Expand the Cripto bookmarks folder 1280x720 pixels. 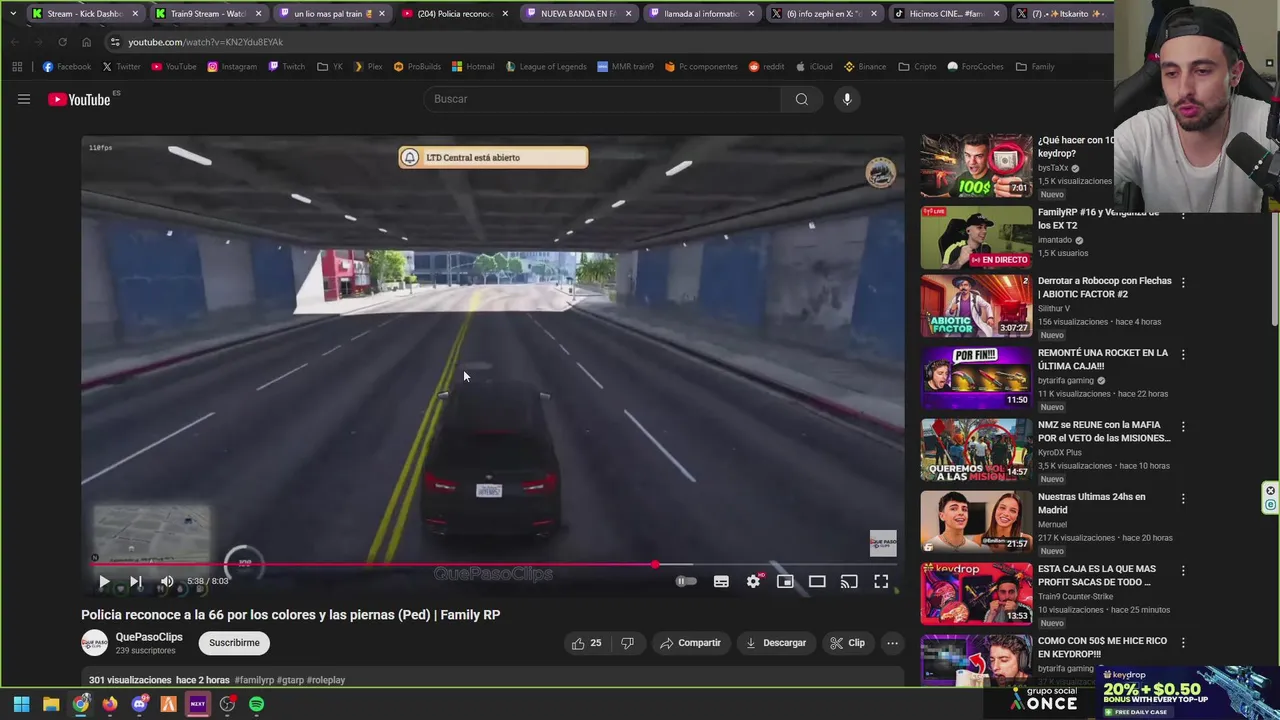tap(917, 67)
